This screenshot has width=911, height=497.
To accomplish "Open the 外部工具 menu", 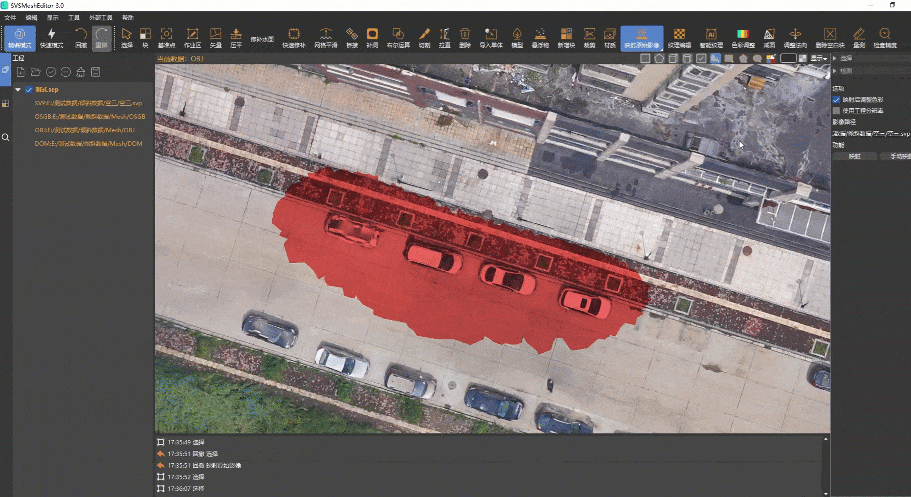I will coord(99,18).
